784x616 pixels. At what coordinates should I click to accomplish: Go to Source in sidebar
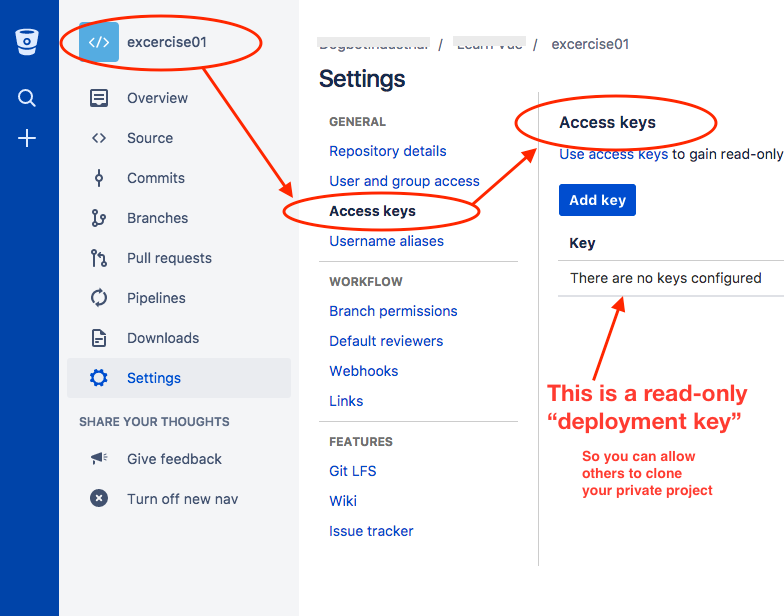(179, 138)
